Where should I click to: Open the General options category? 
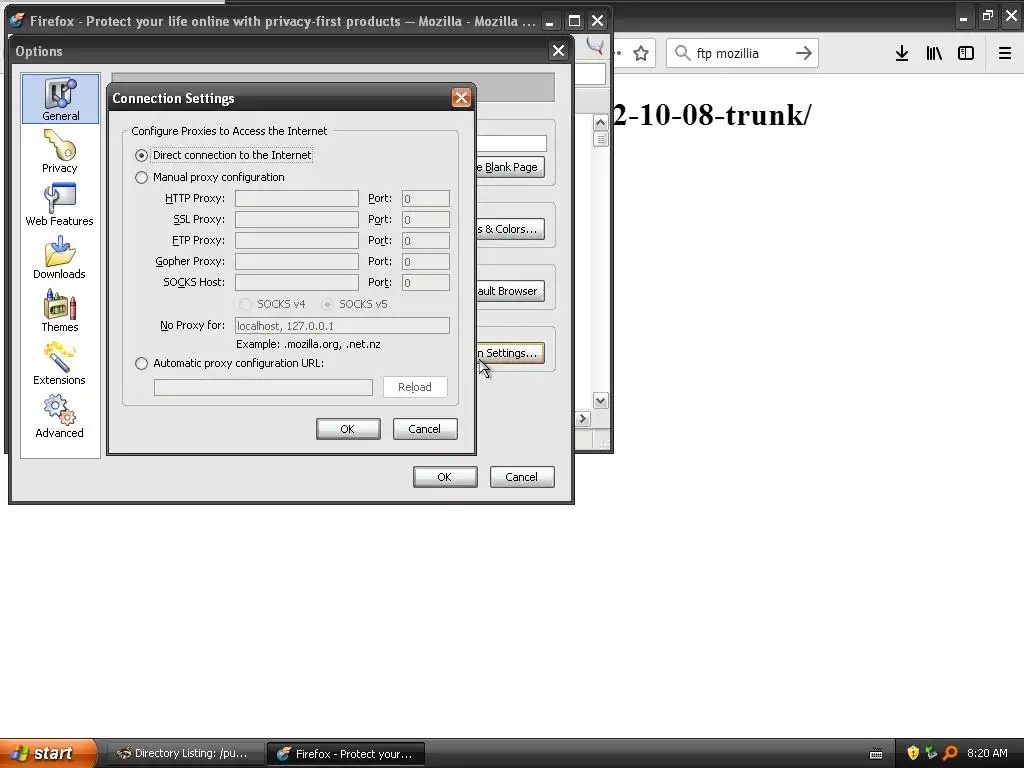(60, 99)
